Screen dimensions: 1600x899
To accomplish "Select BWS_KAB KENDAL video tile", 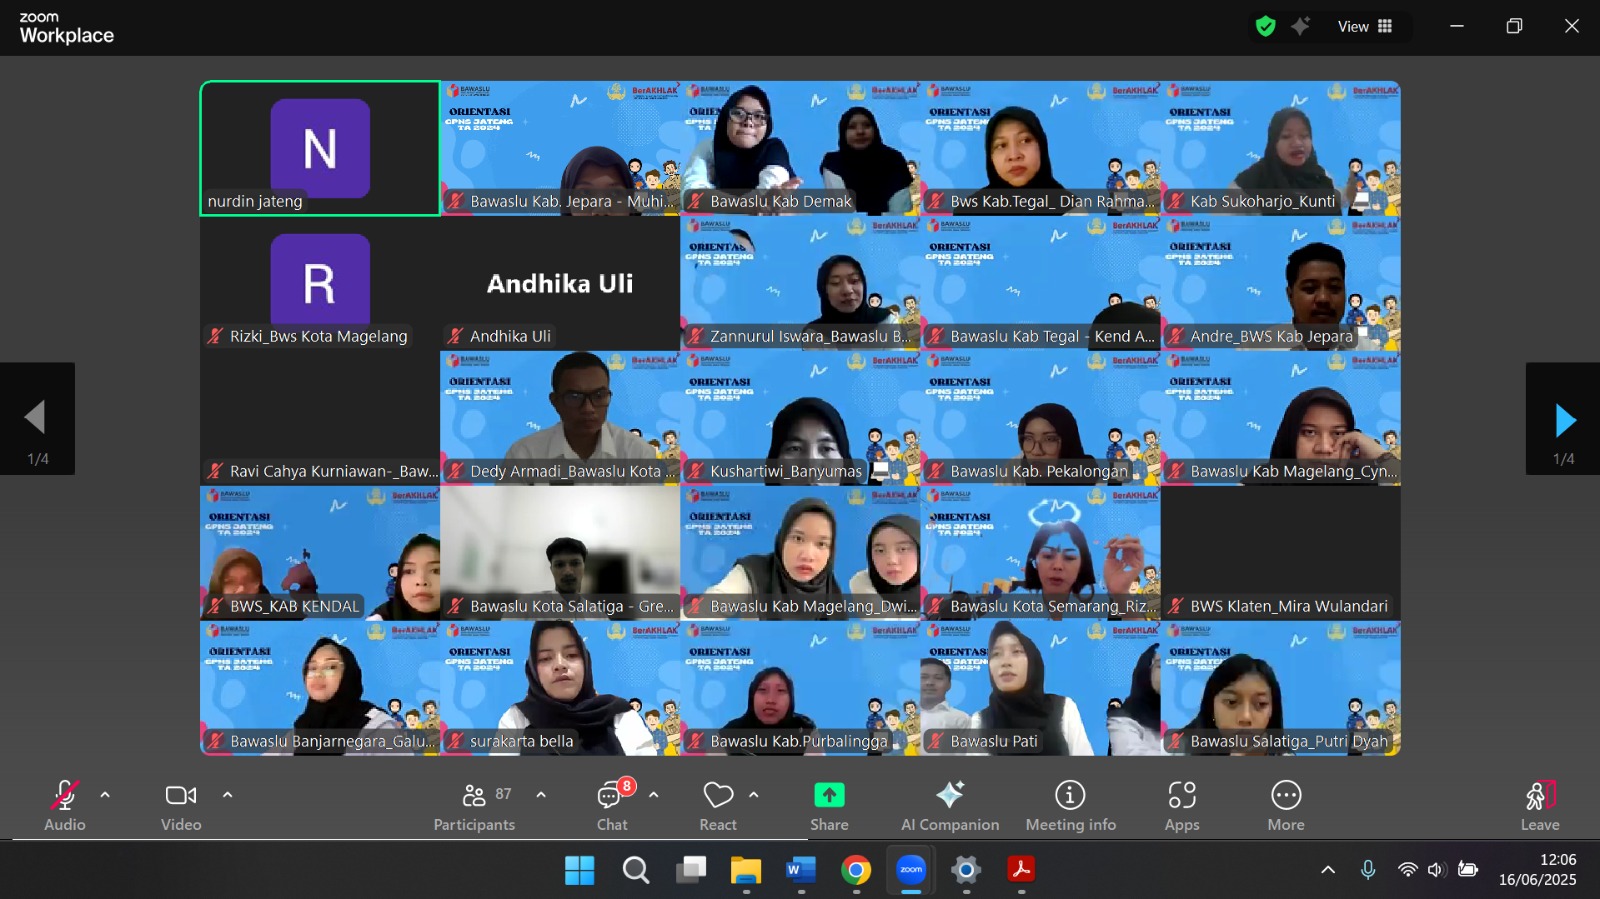I will [x=320, y=553].
